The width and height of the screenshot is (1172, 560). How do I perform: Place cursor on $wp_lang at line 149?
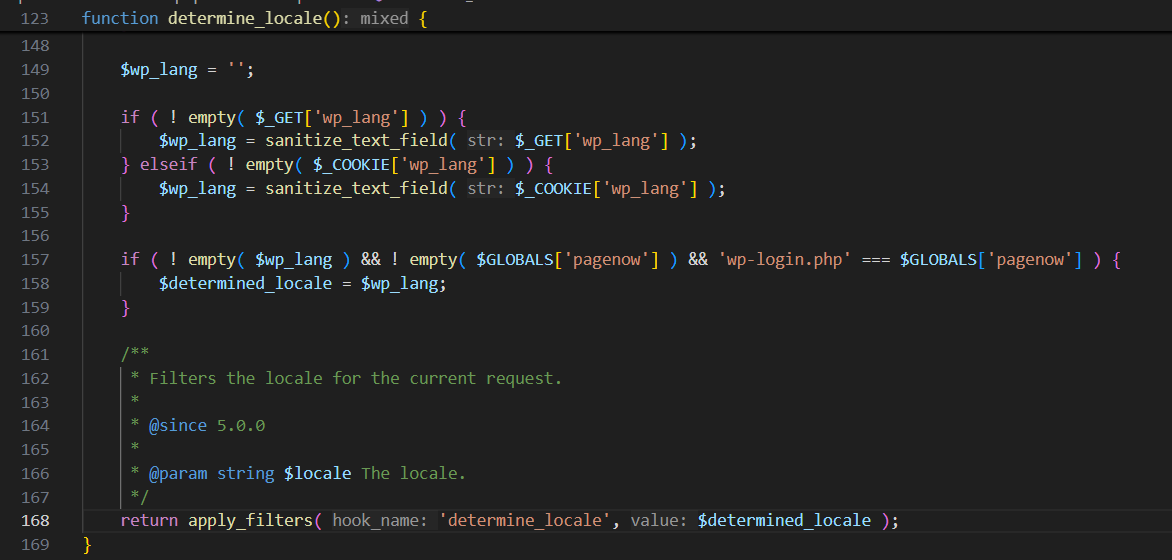(x=158, y=70)
